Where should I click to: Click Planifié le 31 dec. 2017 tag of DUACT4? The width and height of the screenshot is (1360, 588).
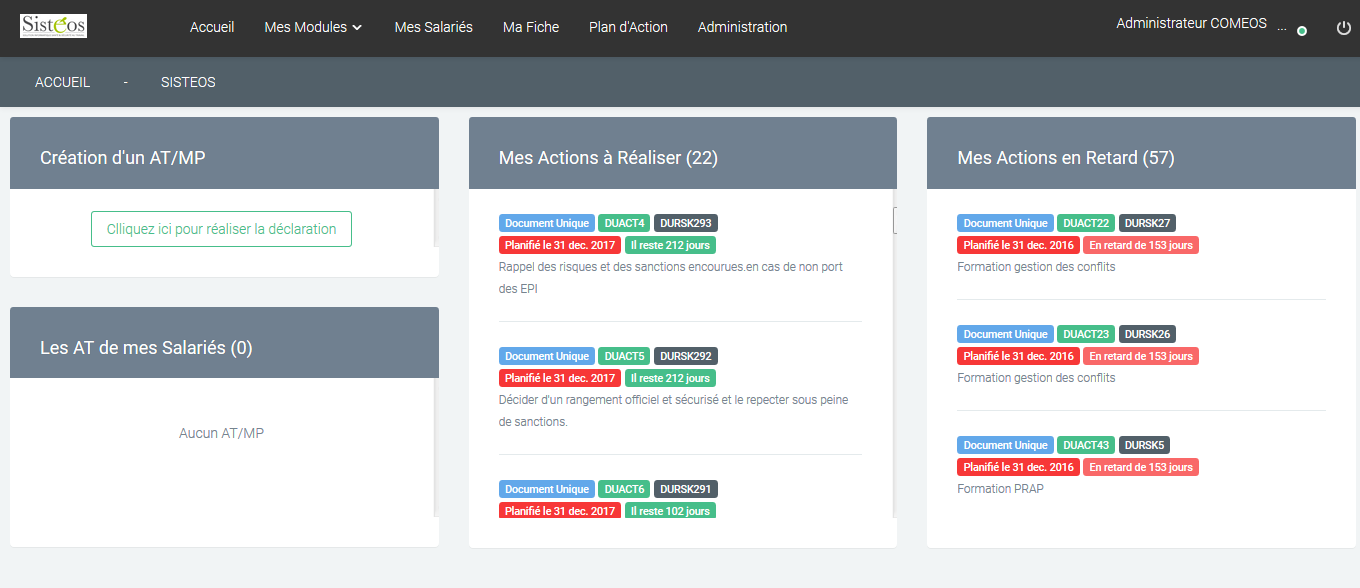(560, 245)
